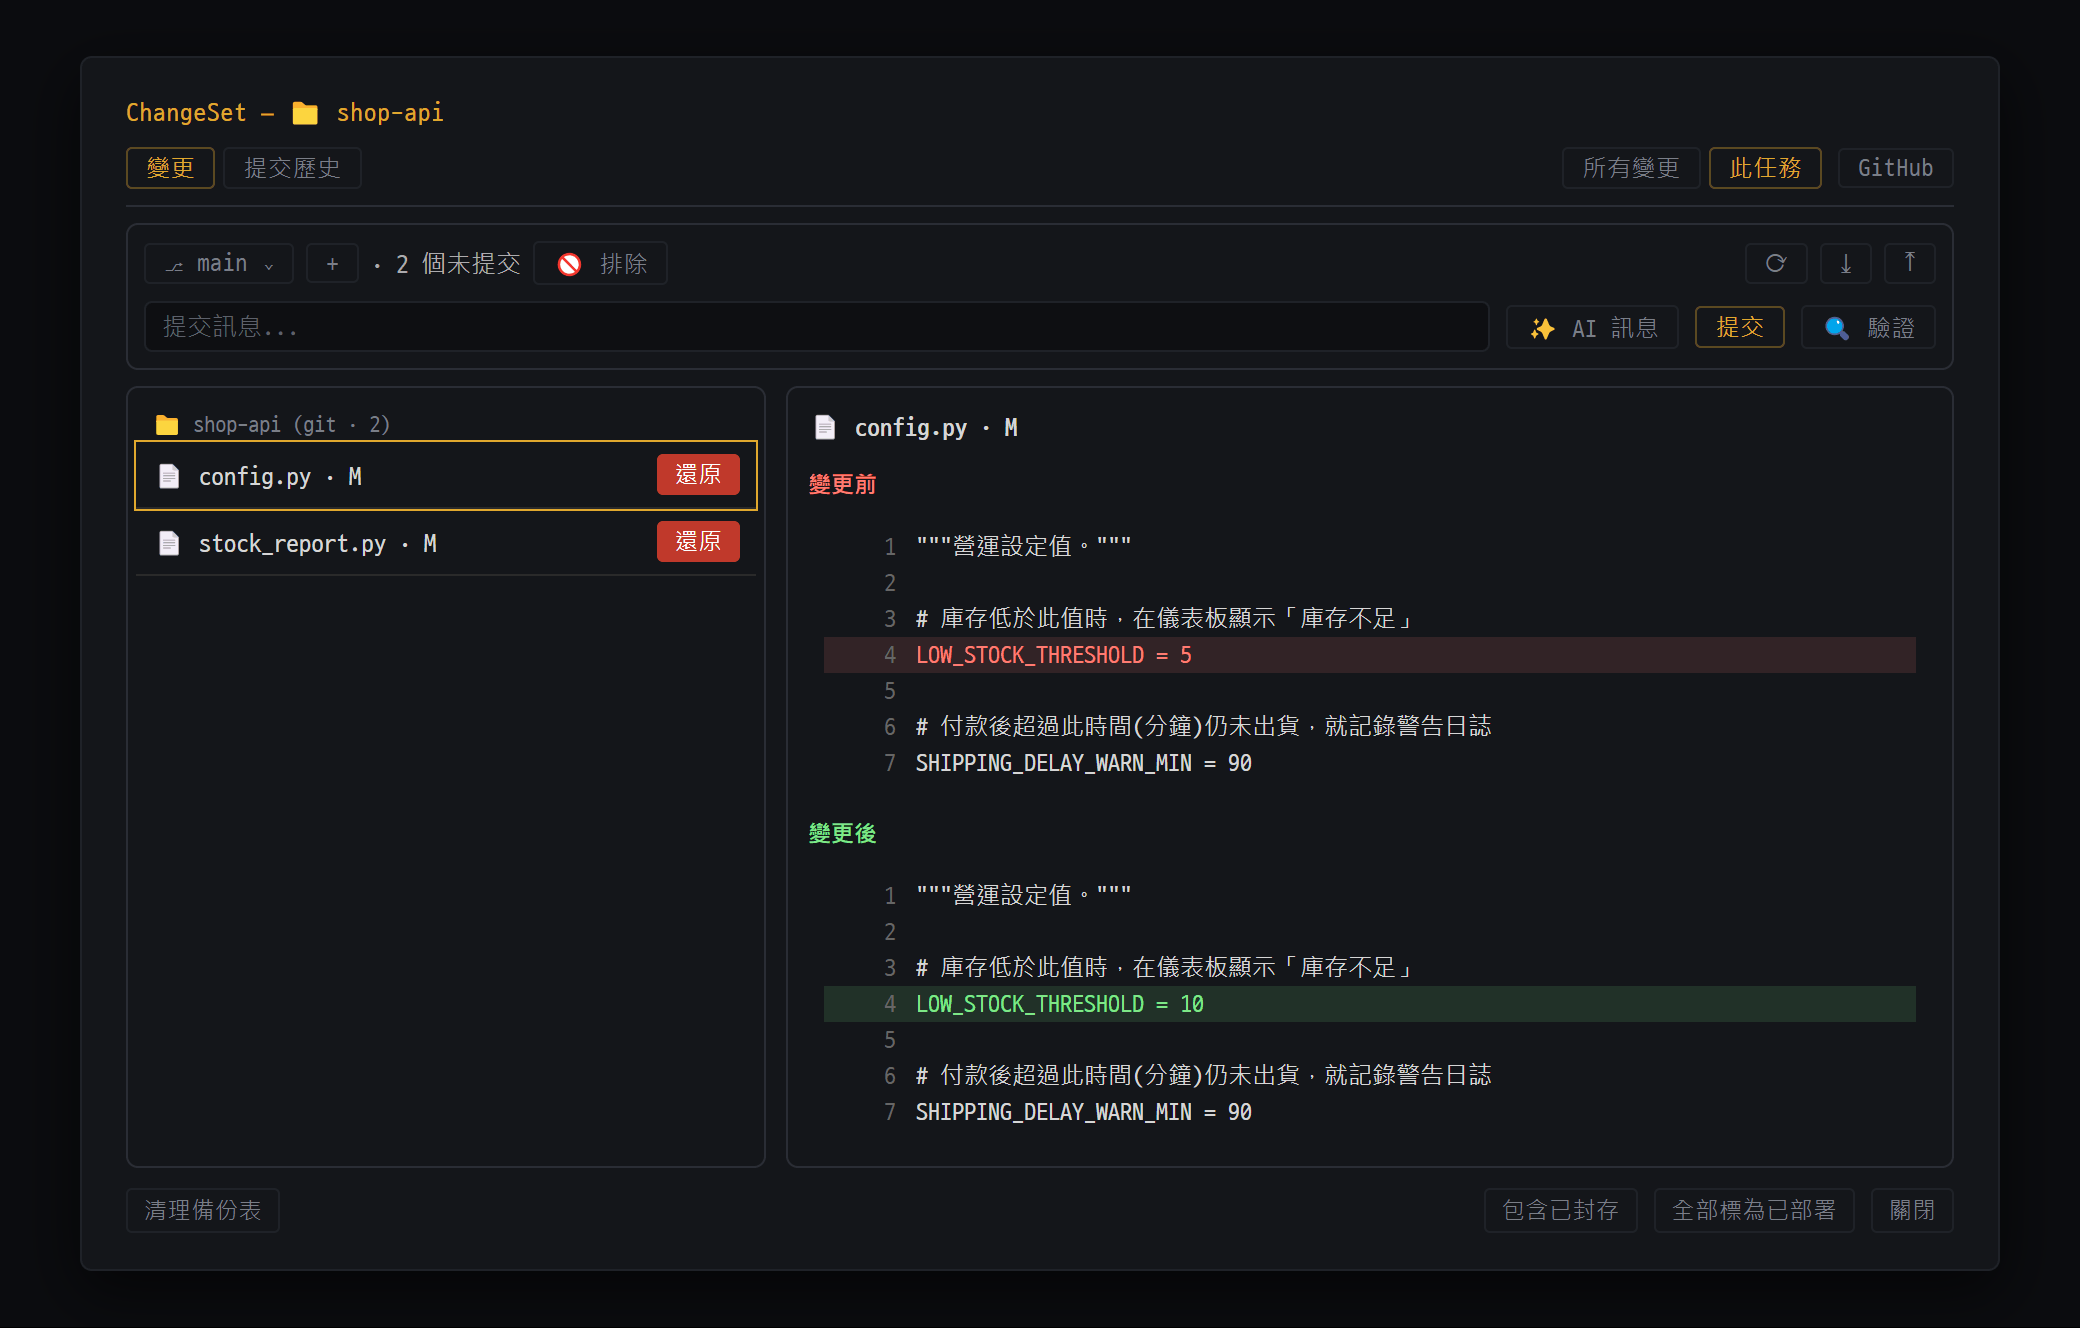Click the removed line LOW_STOCK_THRESHOLD = 5
The width and height of the screenshot is (2080, 1328).
click(x=1369, y=655)
